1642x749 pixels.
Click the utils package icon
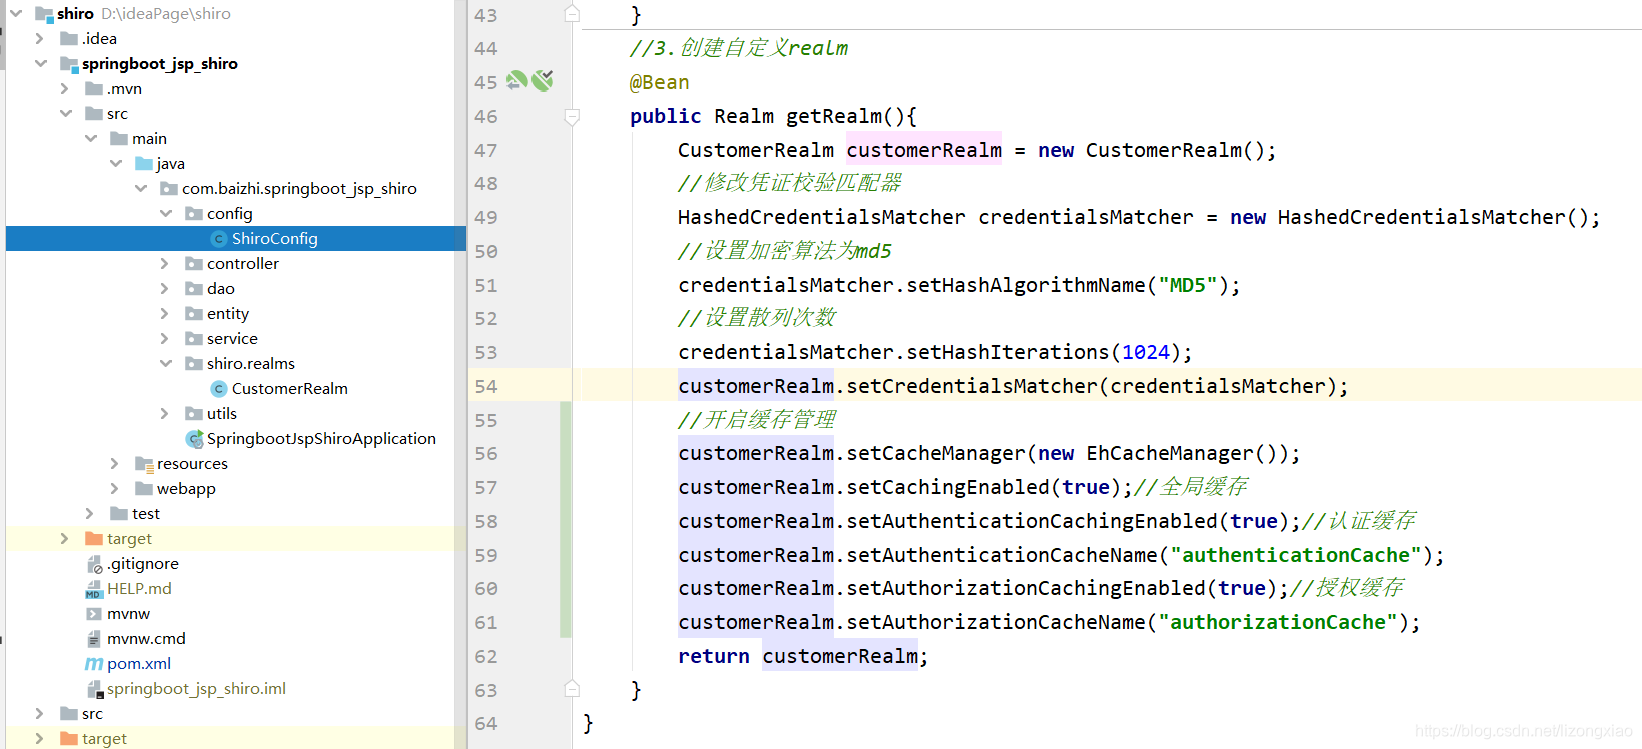pyautogui.click(x=194, y=414)
